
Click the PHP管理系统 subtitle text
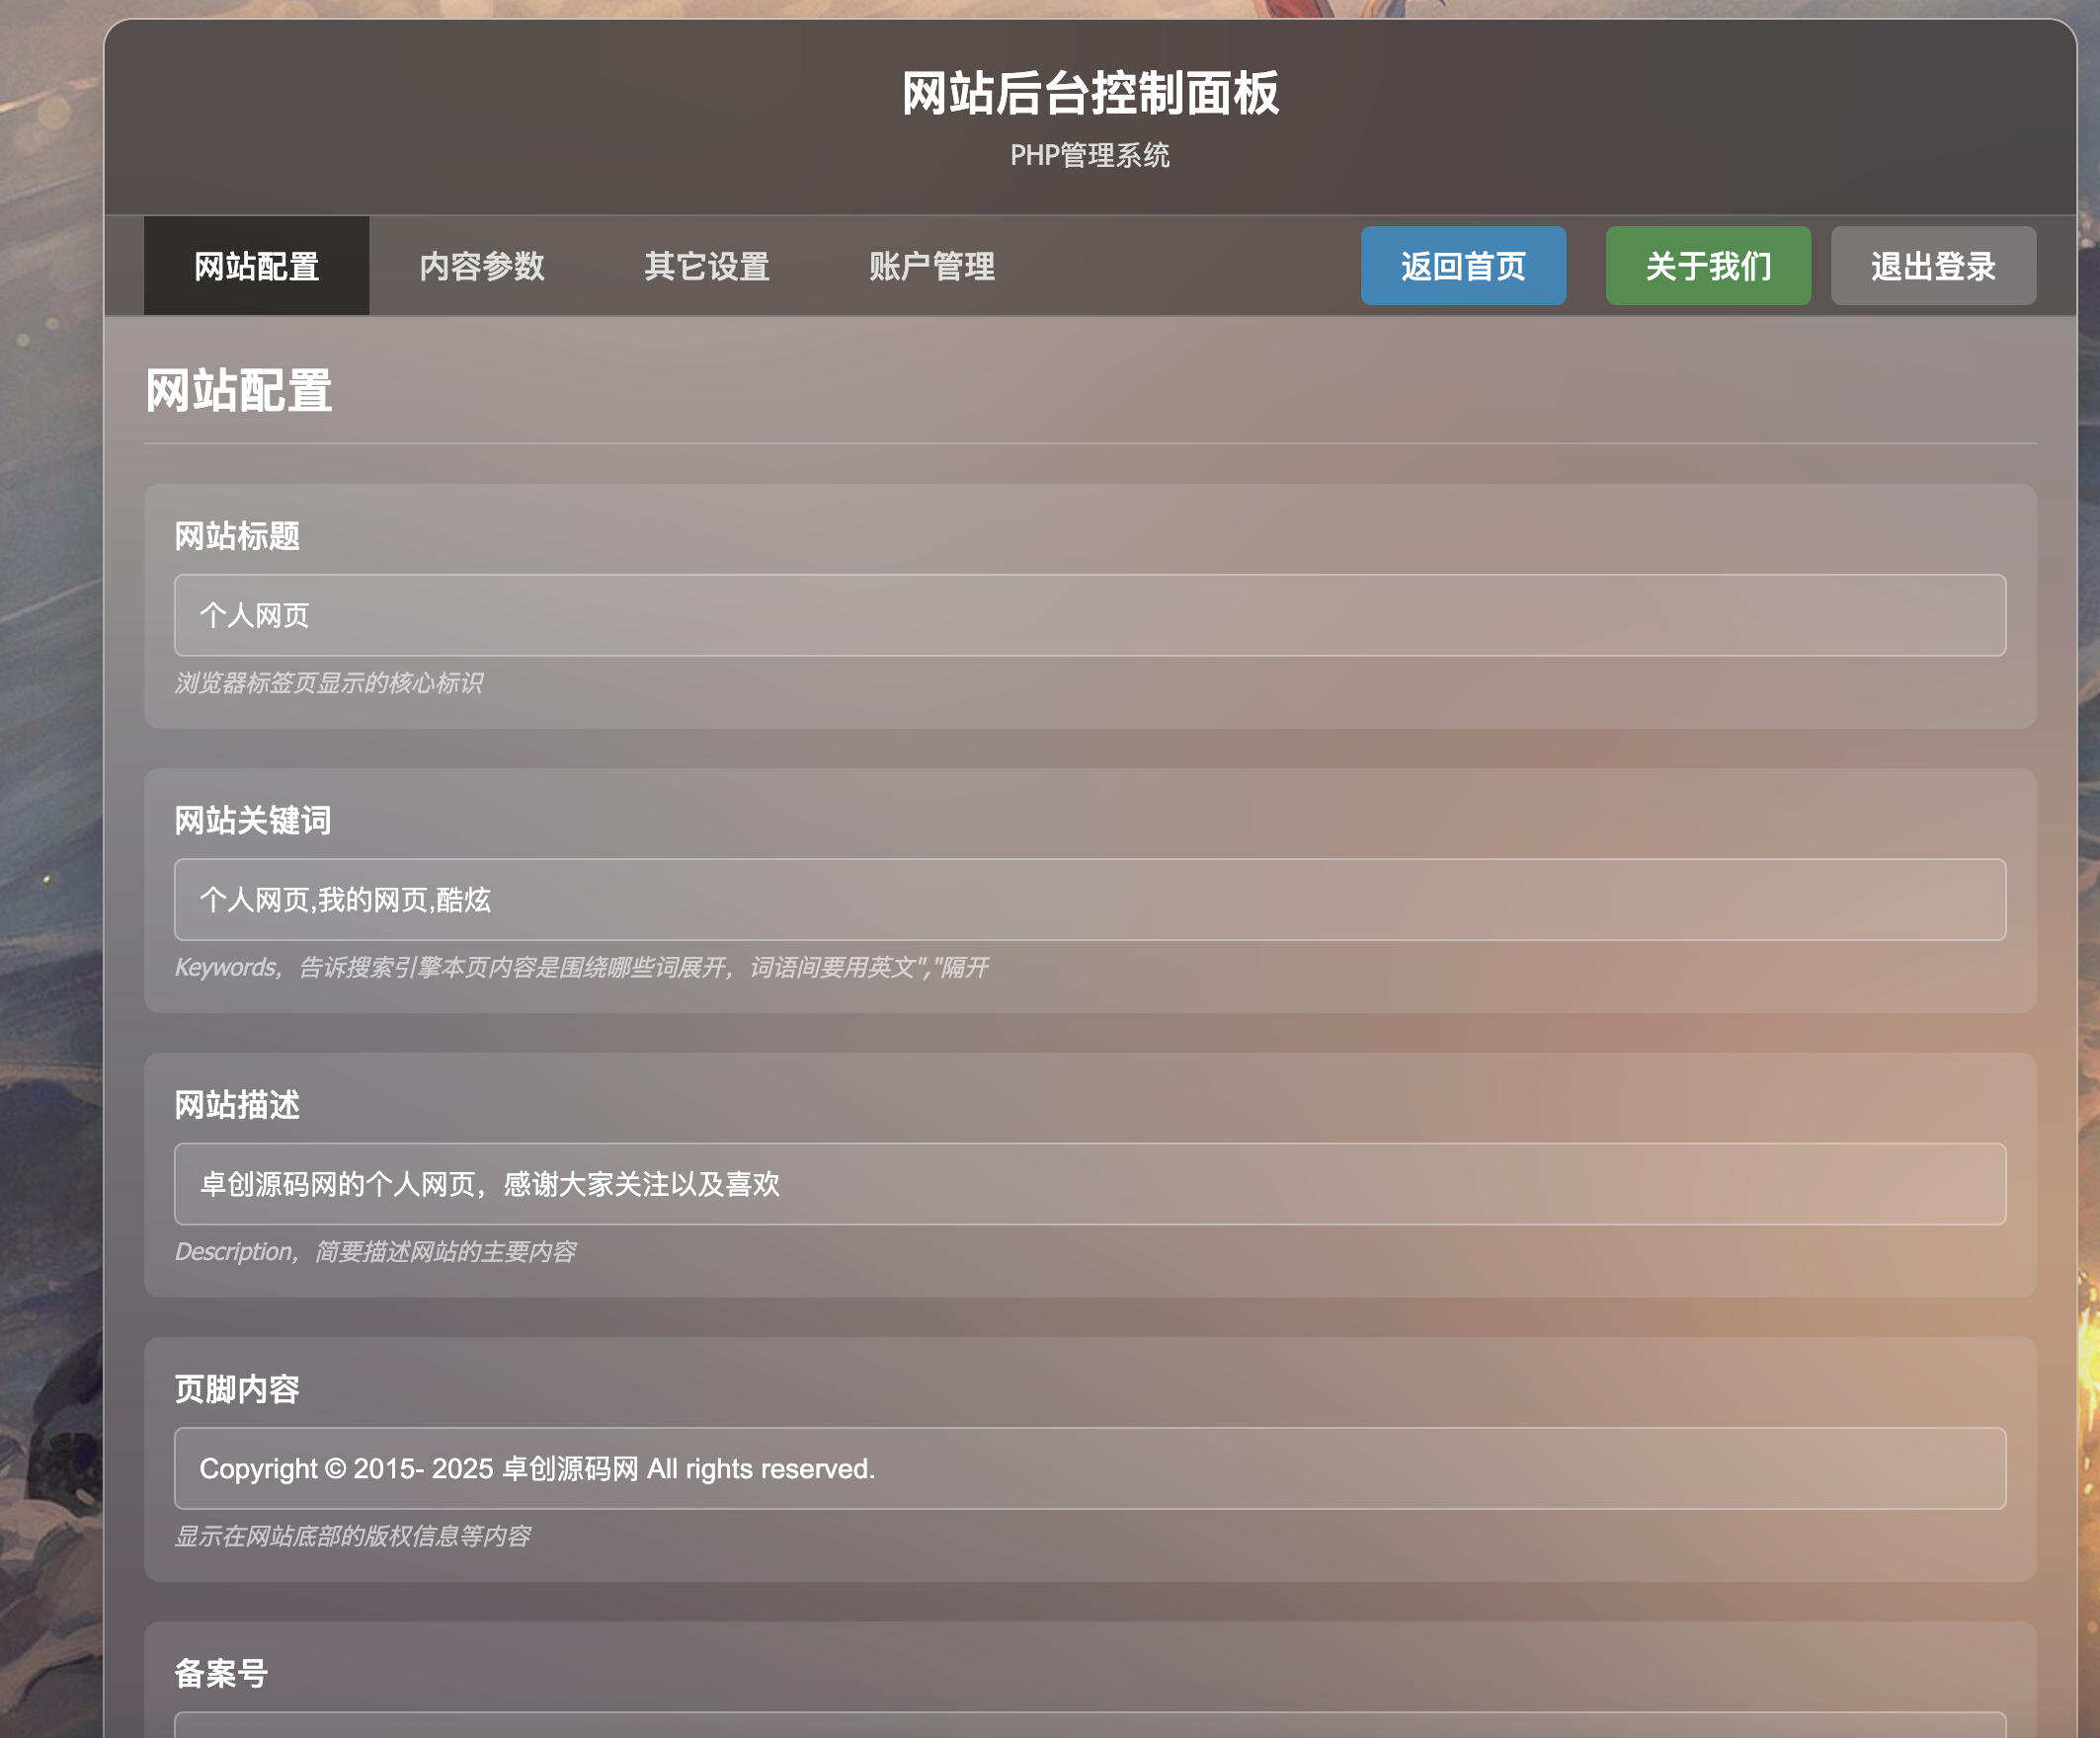(1090, 156)
